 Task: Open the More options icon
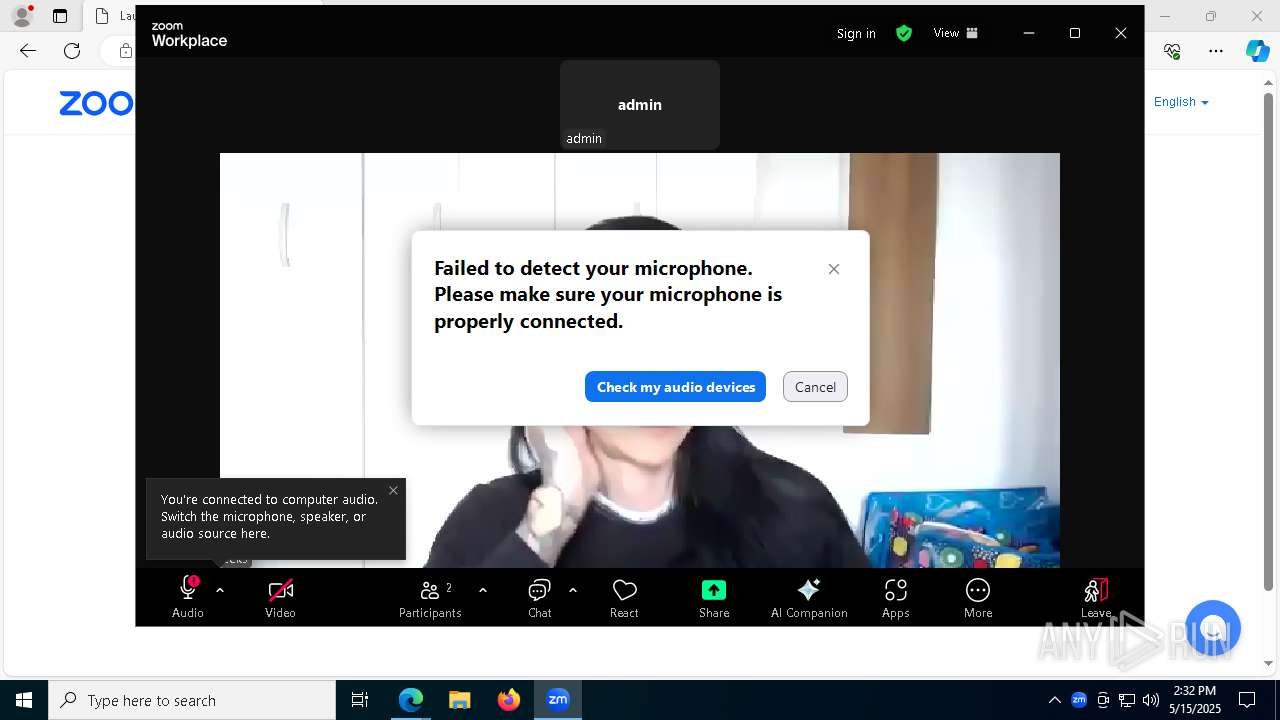point(978,590)
